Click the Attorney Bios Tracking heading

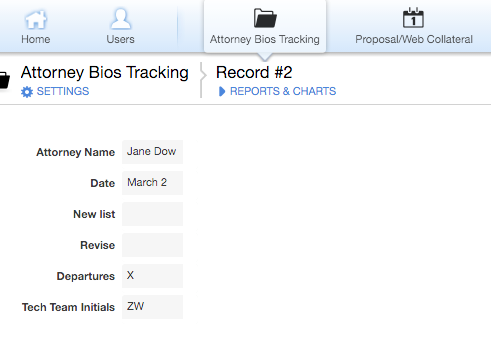(105, 72)
